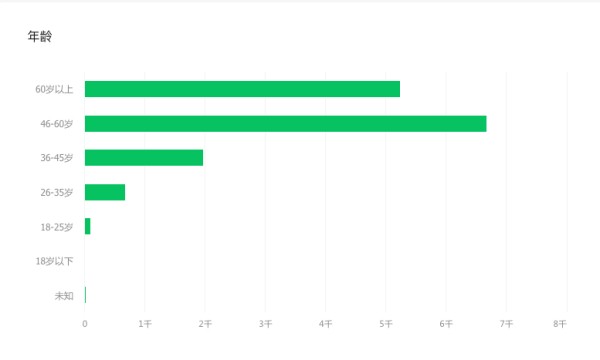Select the 26-35岁 axis label
This screenshot has width=600, height=360.
click(57, 192)
